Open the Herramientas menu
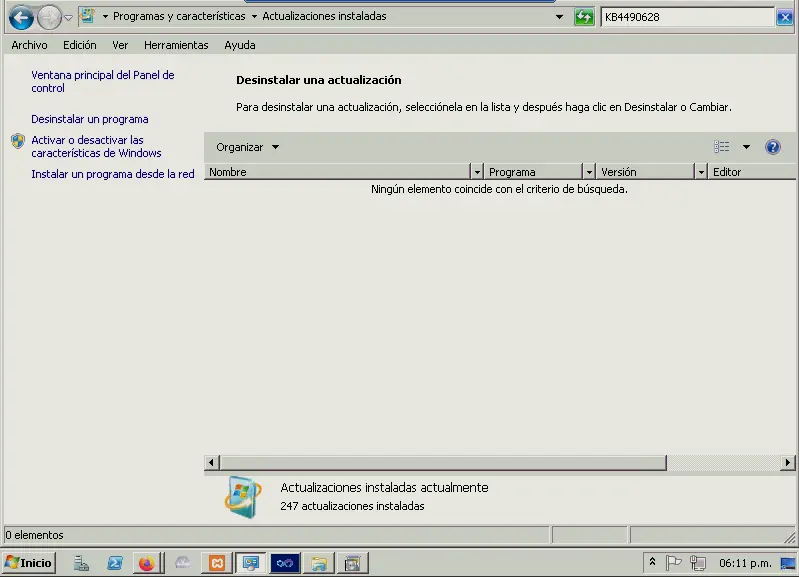 176,45
